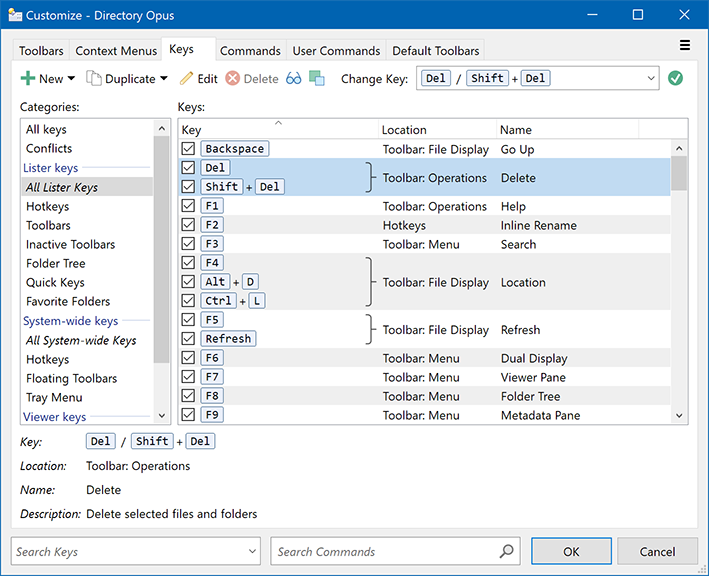Switch to the Context Menus tab
Viewport: 709px width, 576px height.
click(116, 51)
